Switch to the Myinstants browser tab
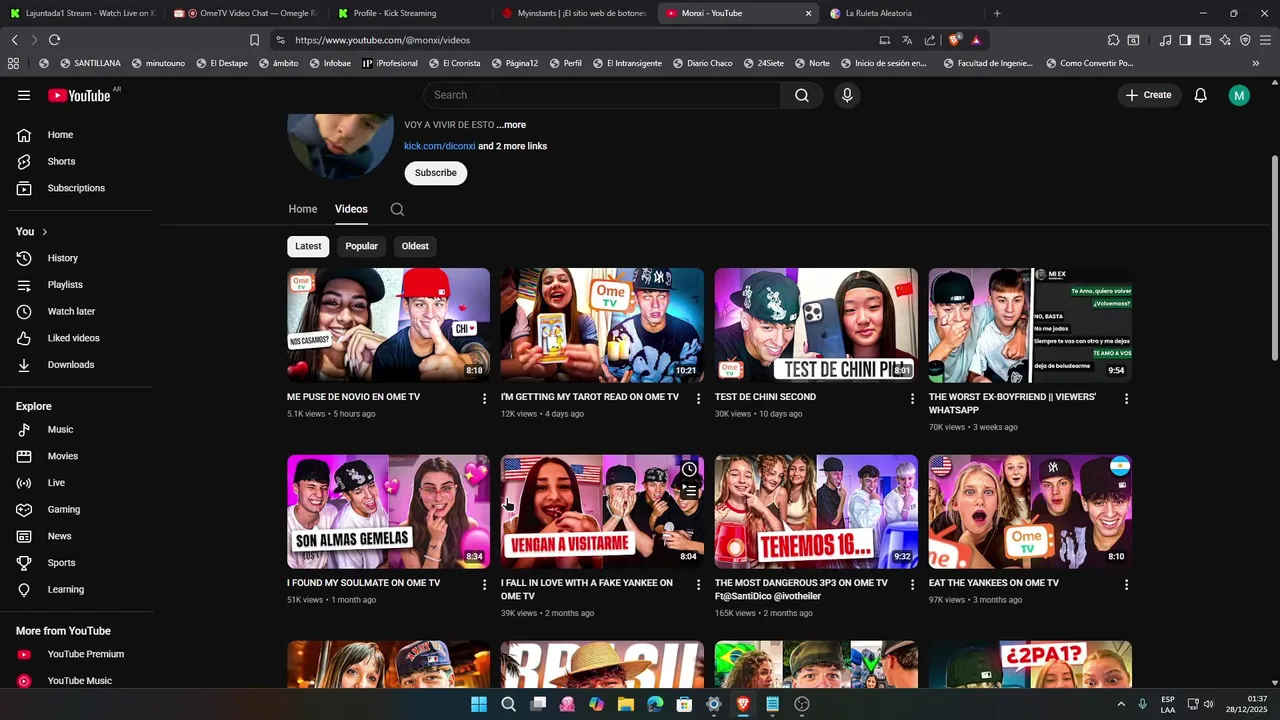1280x720 pixels. click(575, 13)
